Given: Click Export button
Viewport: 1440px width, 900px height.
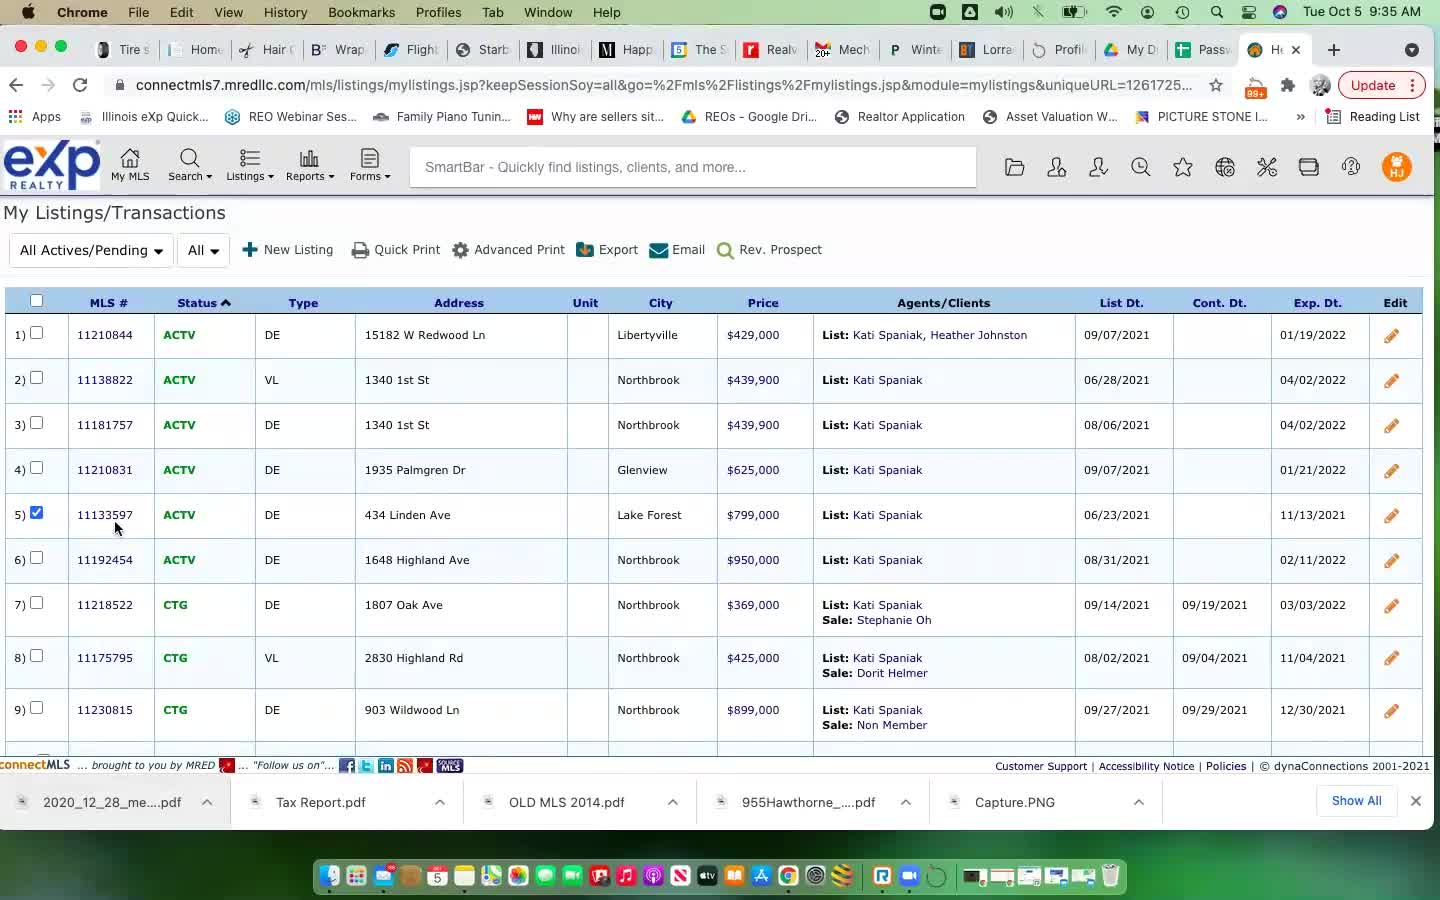Looking at the screenshot, I should tap(607, 250).
